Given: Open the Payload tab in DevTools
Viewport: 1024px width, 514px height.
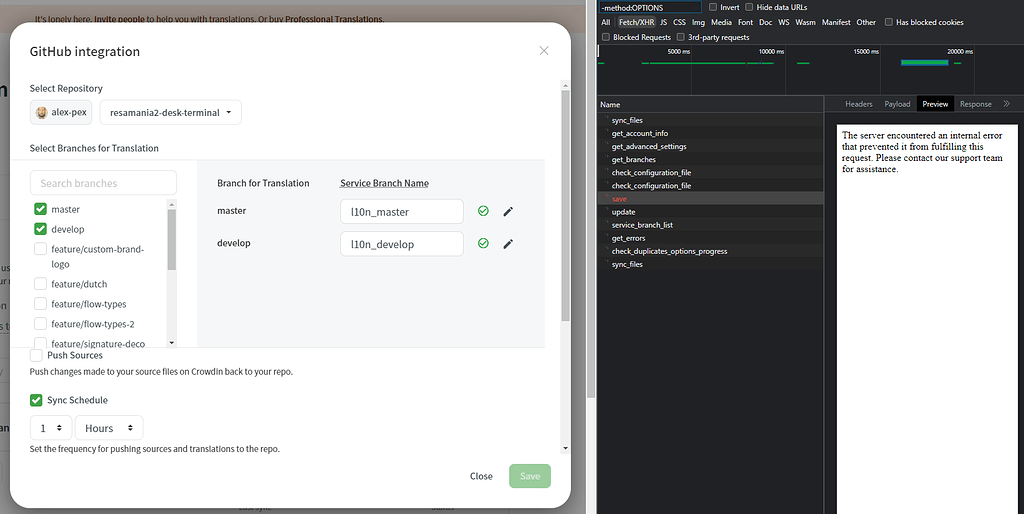Looking at the screenshot, I should tap(897, 104).
